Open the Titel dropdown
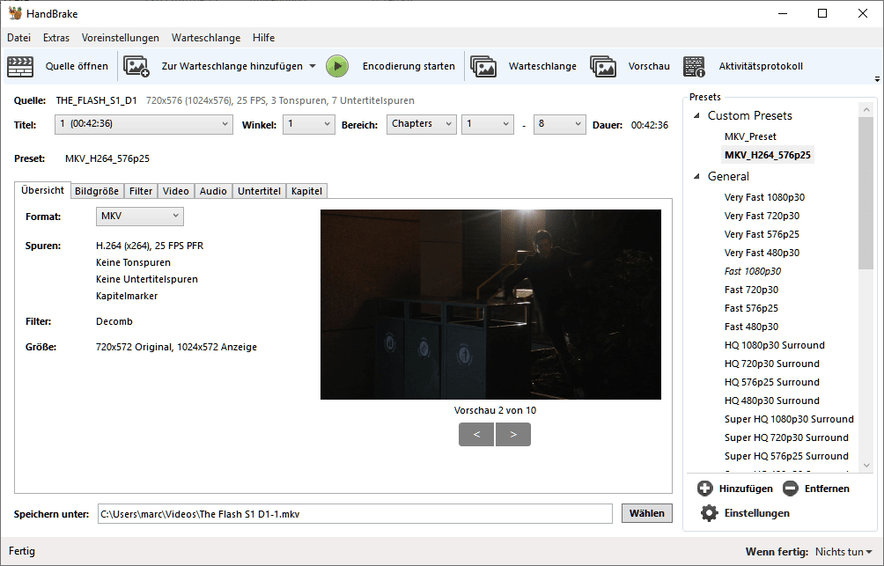The height and width of the screenshot is (566, 884). click(x=144, y=124)
